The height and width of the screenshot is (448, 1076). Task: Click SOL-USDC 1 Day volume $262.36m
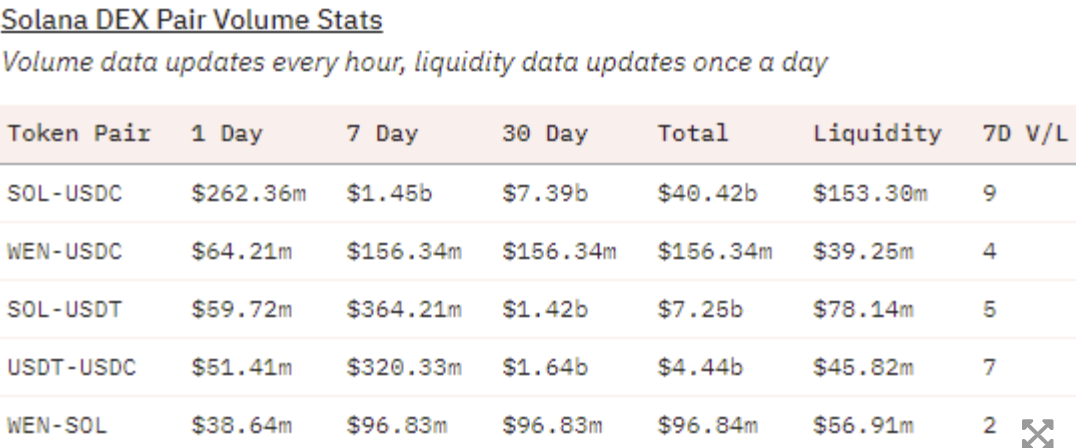pos(248,193)
